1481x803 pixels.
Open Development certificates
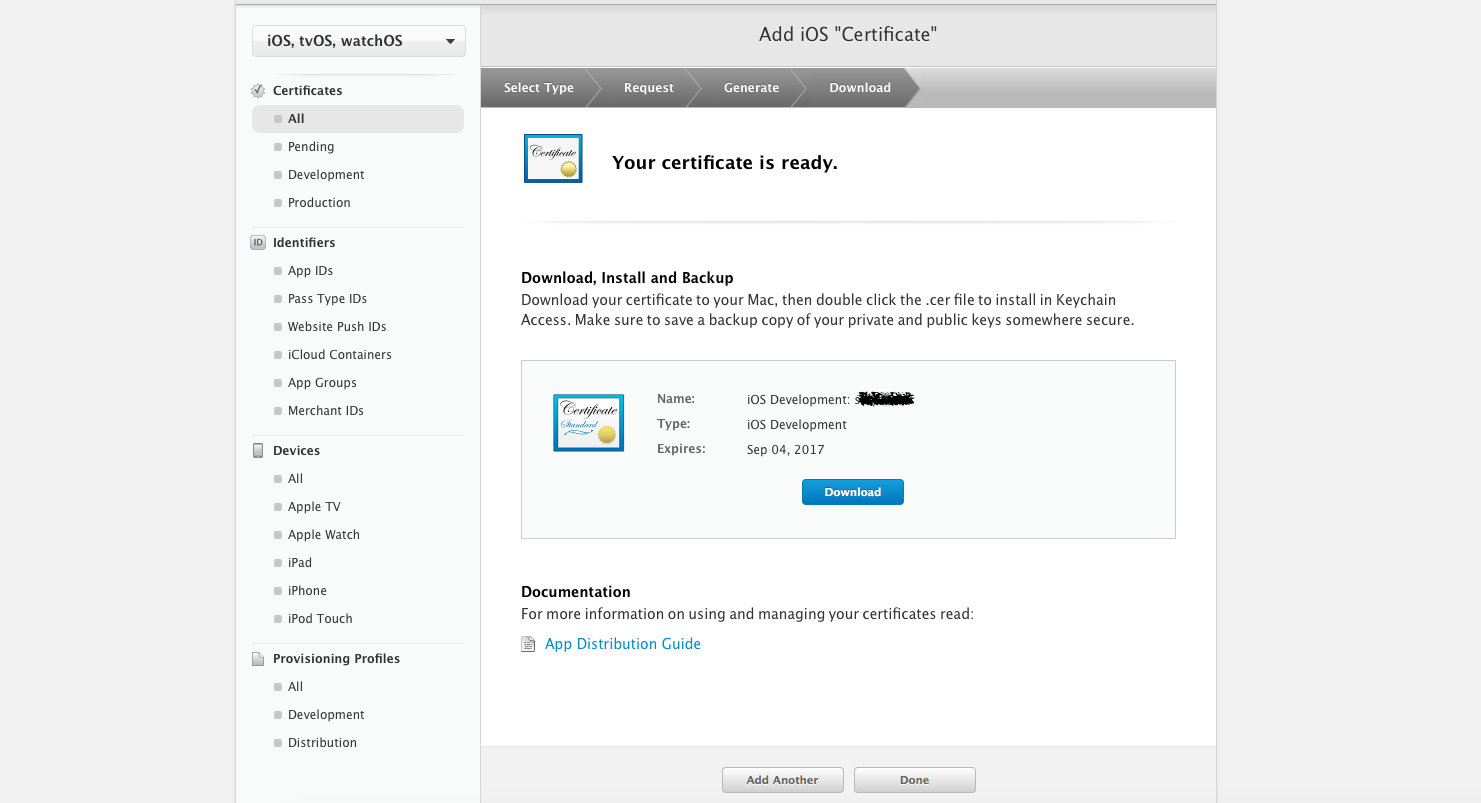[326, 175]
